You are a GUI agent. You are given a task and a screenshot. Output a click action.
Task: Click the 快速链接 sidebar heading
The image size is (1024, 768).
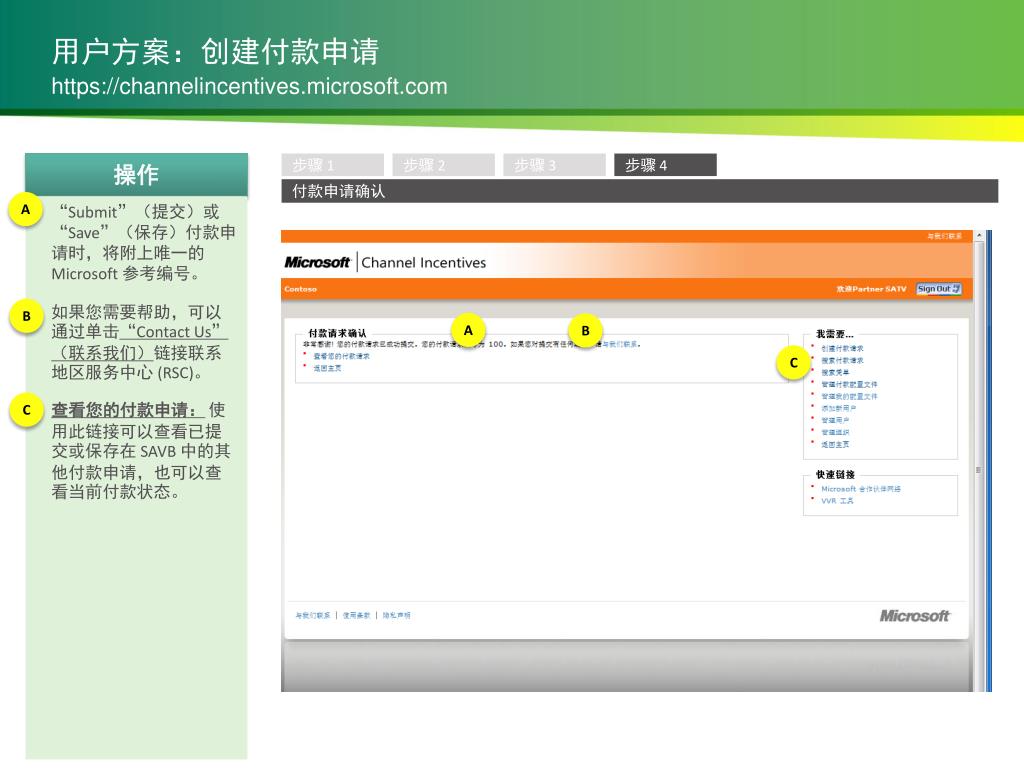[x=835, y=475]
